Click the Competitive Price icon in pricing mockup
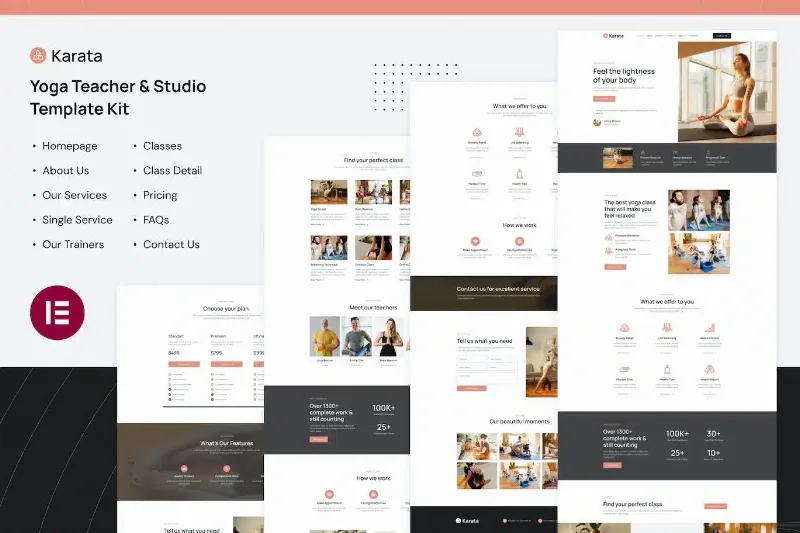The image size is (800, 533). 227,468
